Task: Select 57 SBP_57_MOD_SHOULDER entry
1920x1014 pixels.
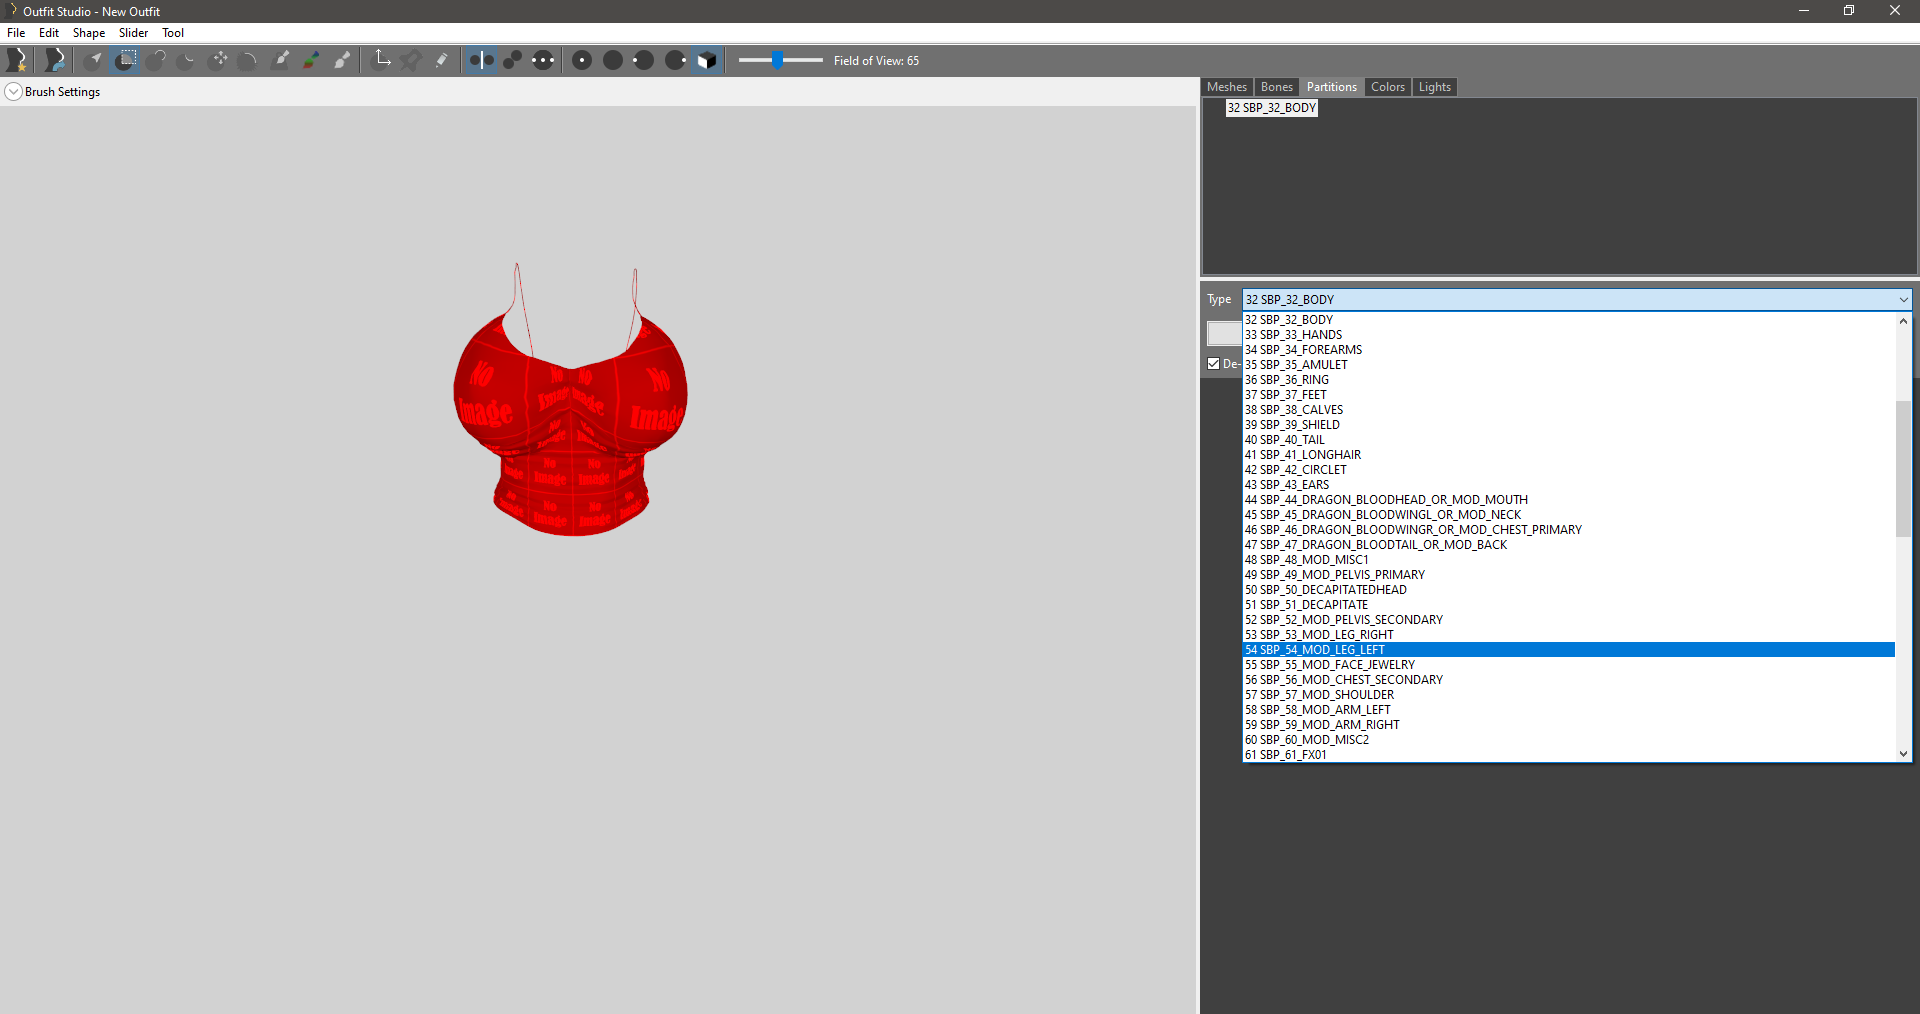Action: coord(1568,695)
